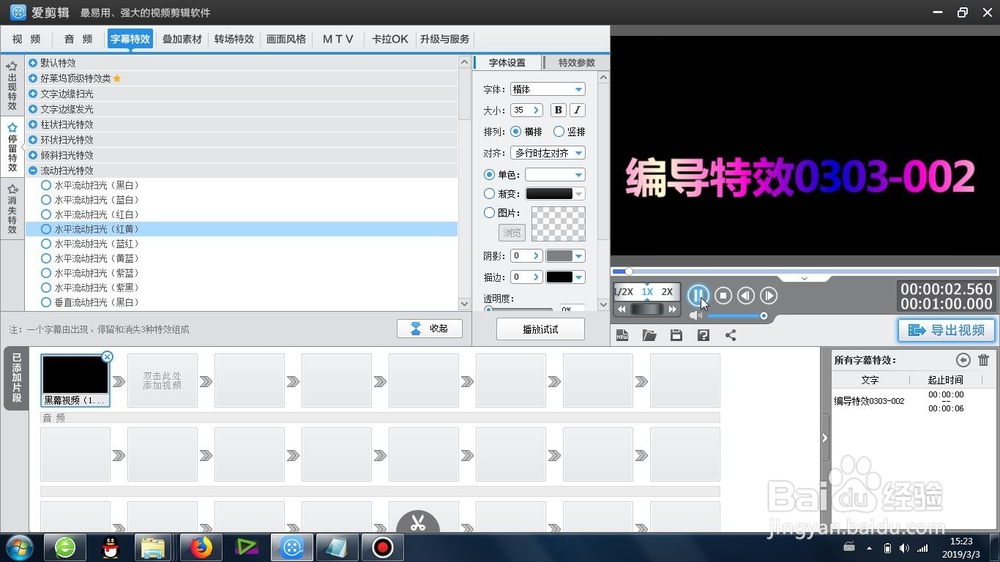The height and width of the screenshot is (562, 1000).
Task: Select 竖排 vertical layout radio
Action: point(559,131)
